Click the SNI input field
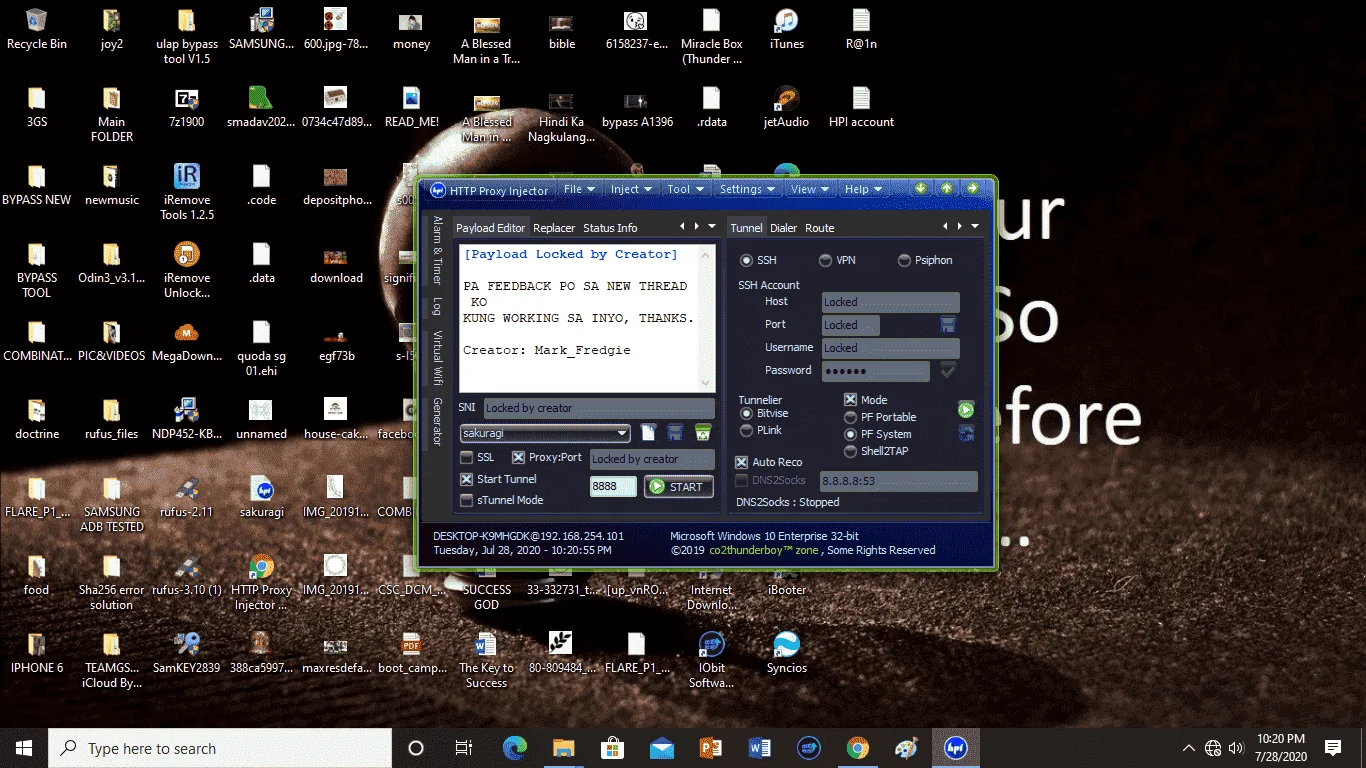 599,408
